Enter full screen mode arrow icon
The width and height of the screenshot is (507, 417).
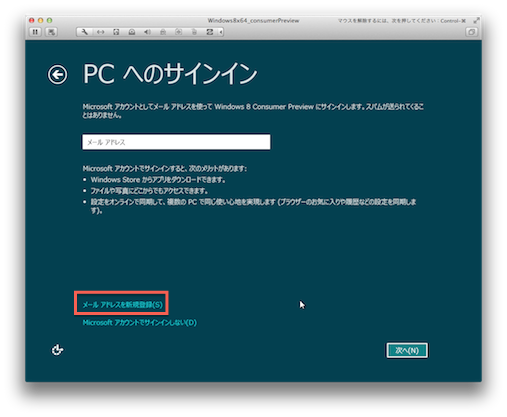pyautogui.click(x=476, y=21)
